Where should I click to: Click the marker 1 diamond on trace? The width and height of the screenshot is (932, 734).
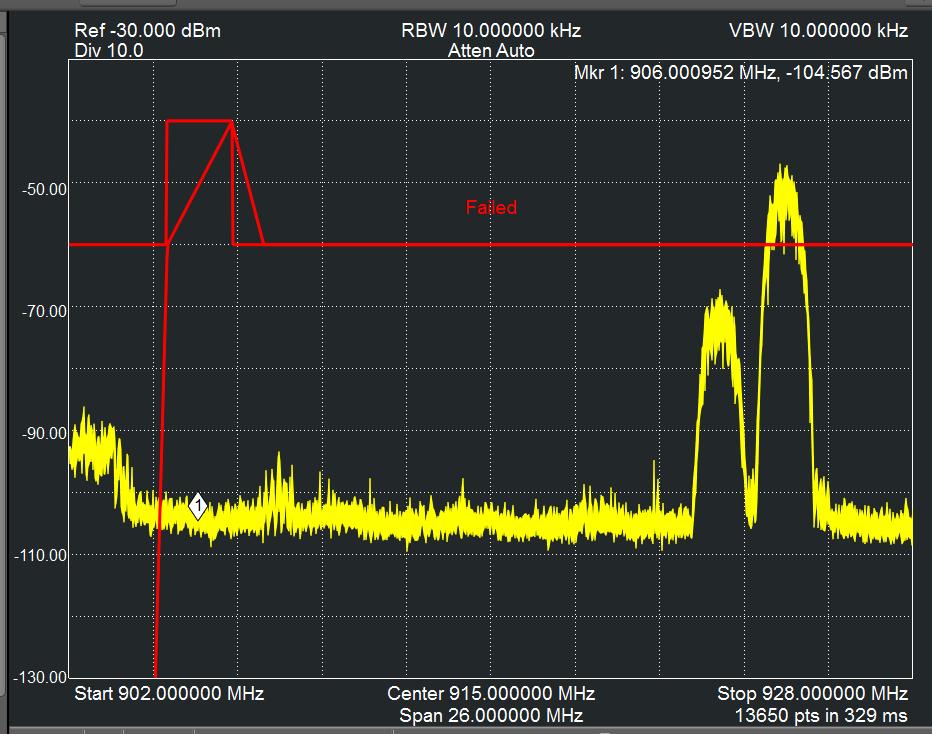pyautogui.click(x=198, y=507)
